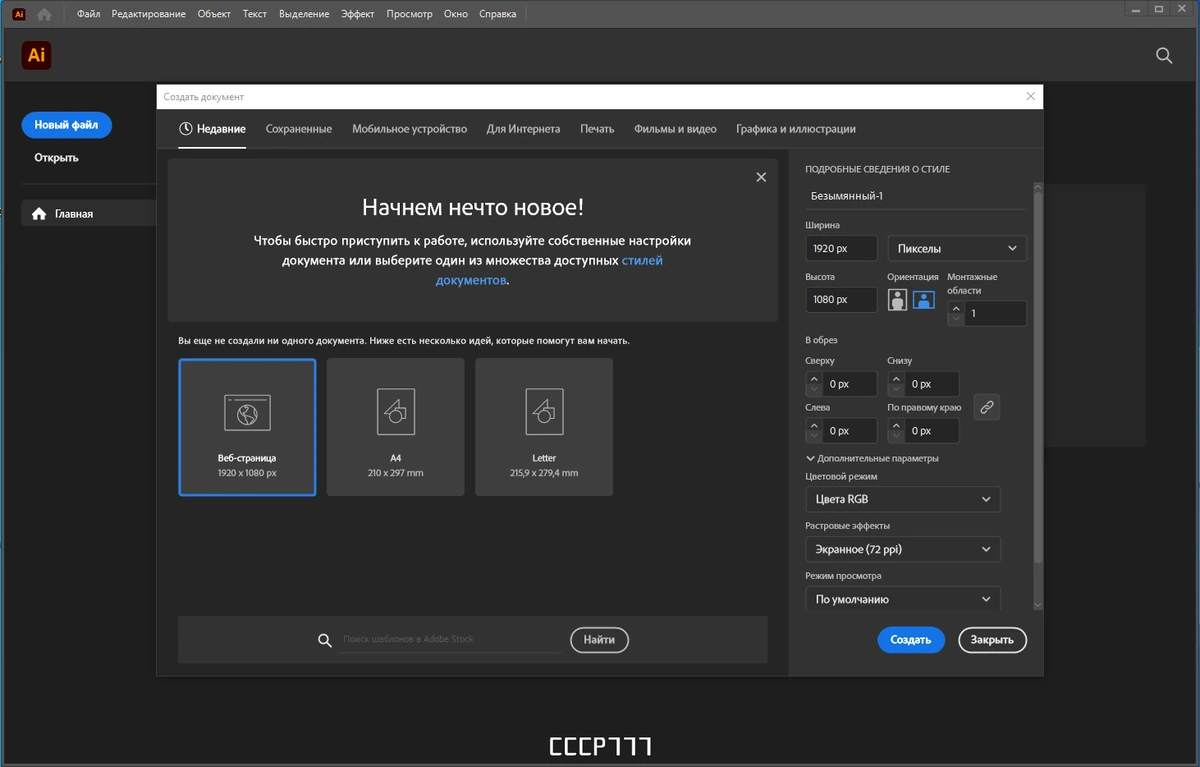This screenshot has width=1200, height=767.
Task: Click the home icon in the title bar
Action: coord(44,14)
